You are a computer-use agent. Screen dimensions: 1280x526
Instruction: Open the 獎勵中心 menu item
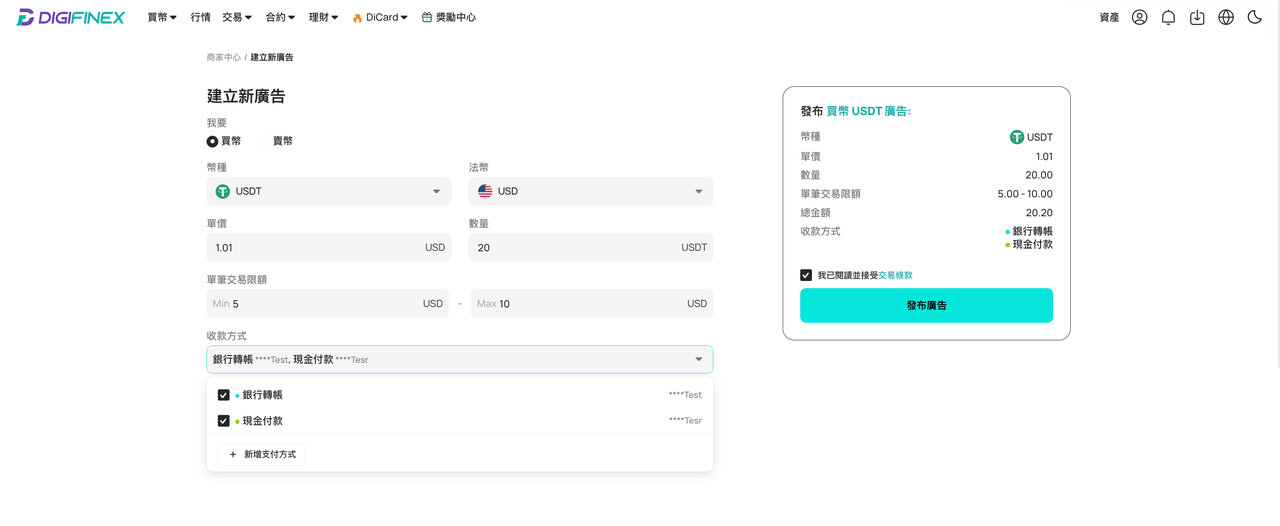click(x=449, y=17)
